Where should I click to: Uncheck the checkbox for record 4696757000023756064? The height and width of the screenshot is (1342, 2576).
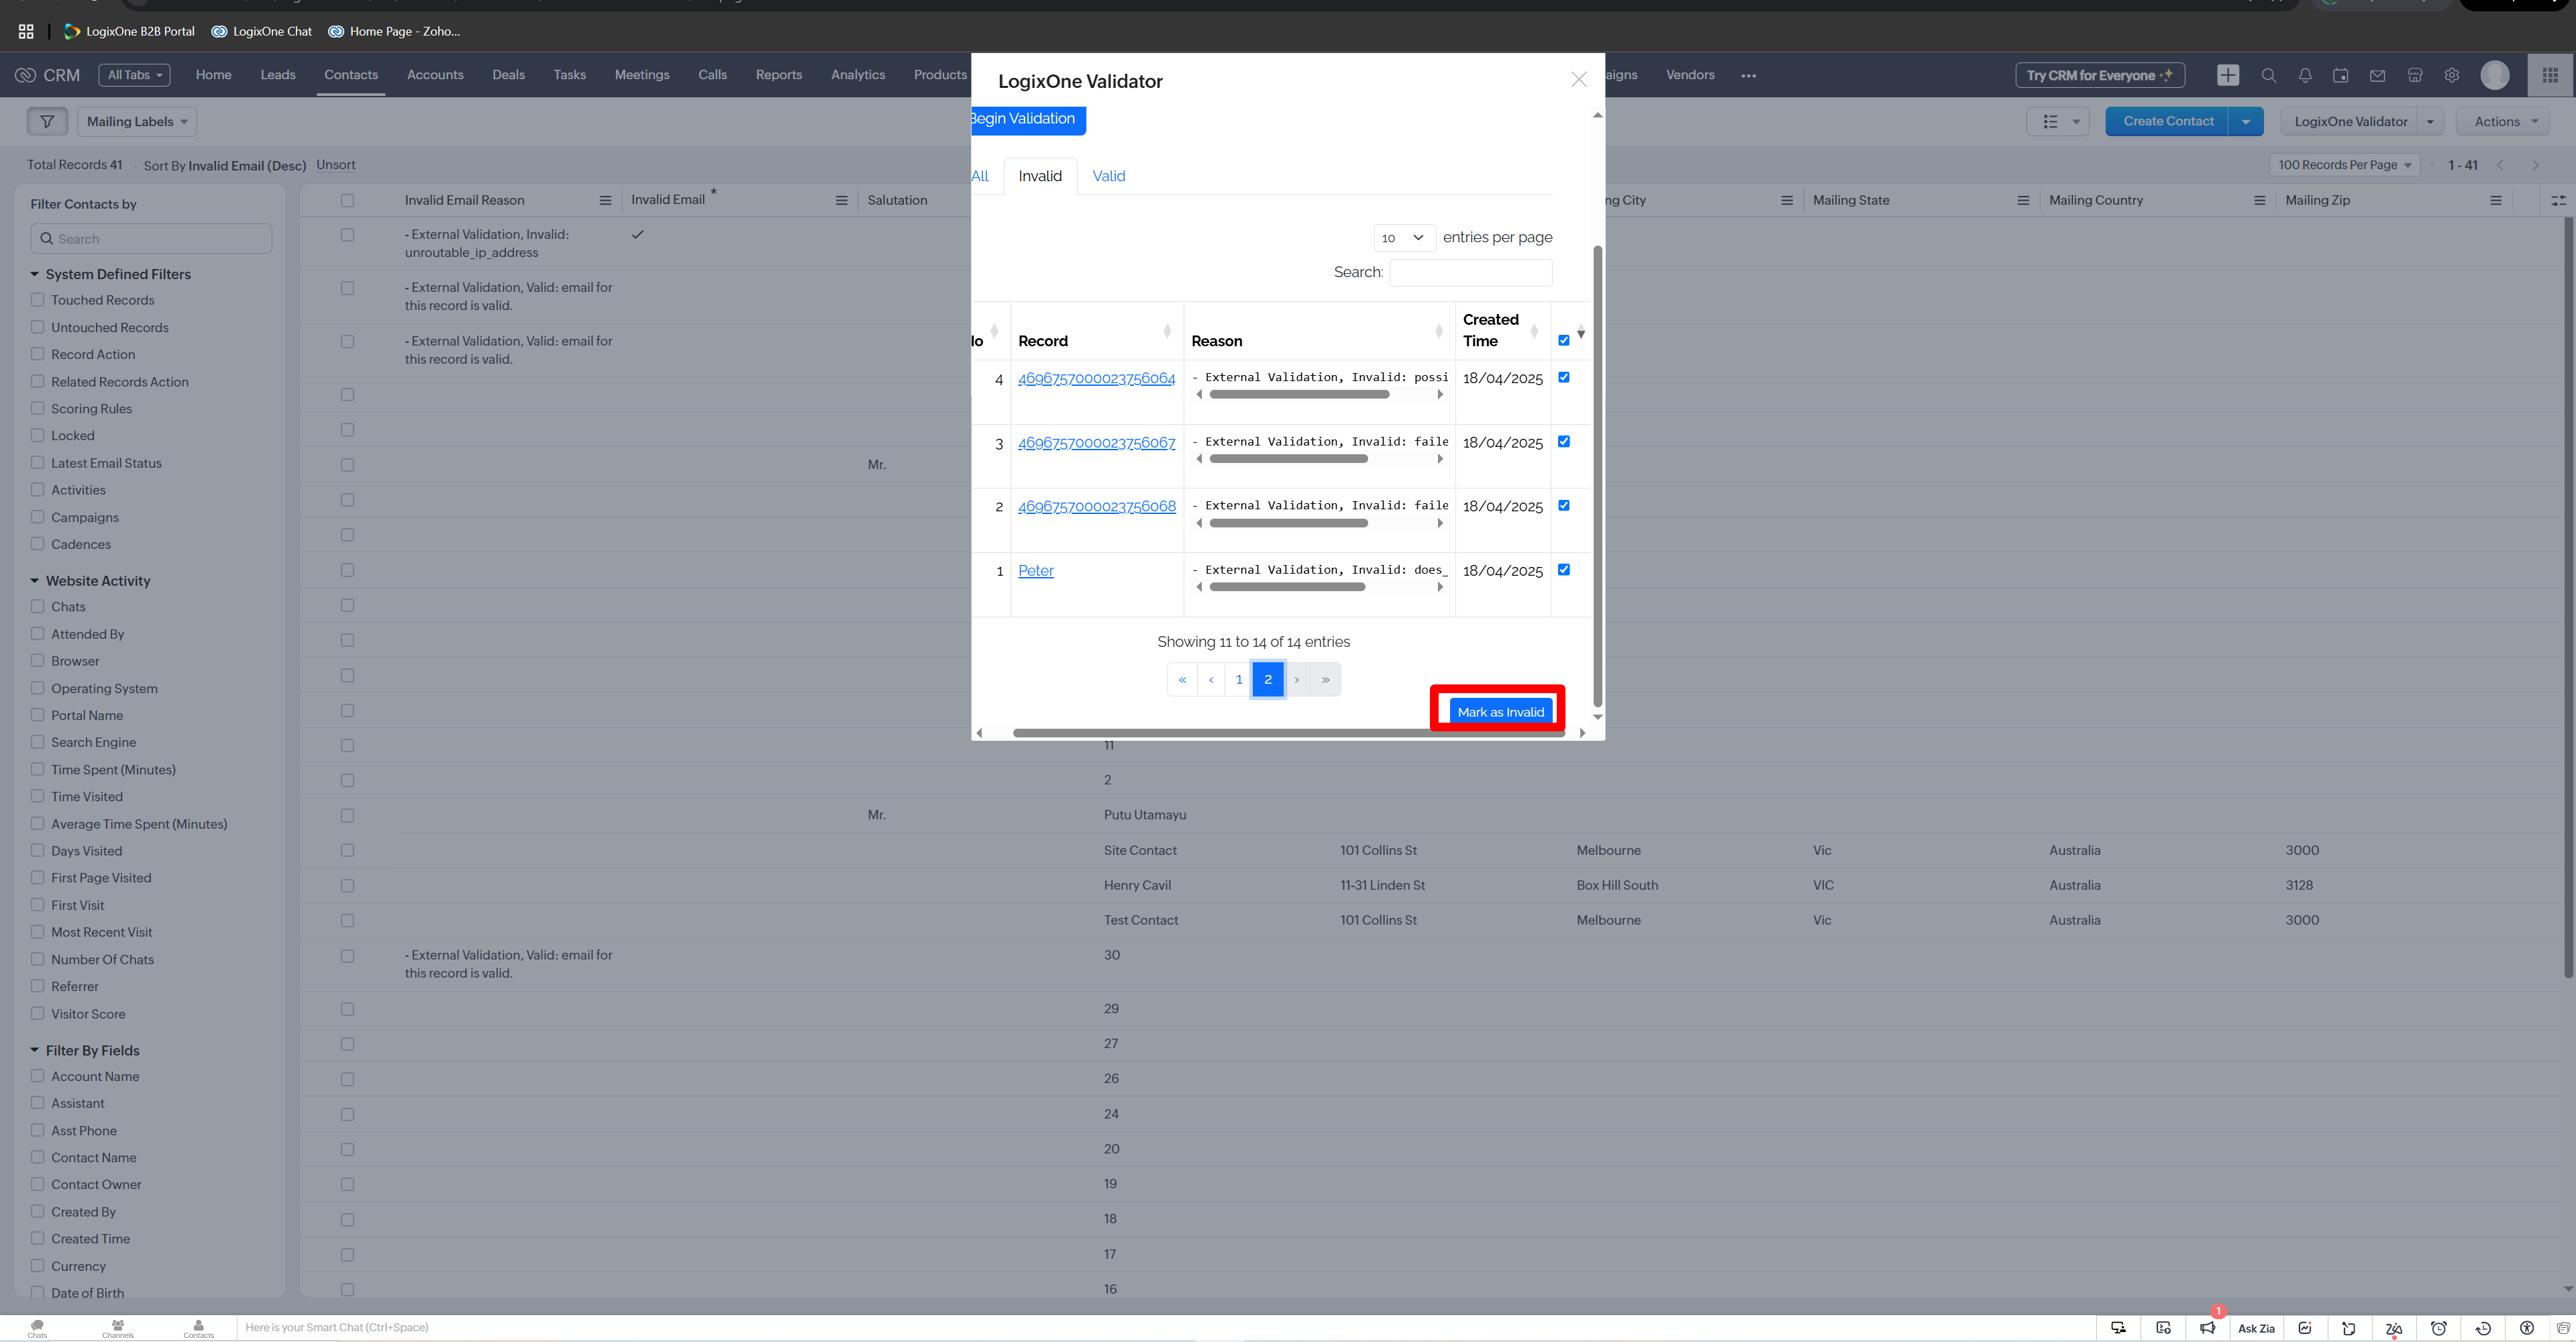tap(1563, 377)
